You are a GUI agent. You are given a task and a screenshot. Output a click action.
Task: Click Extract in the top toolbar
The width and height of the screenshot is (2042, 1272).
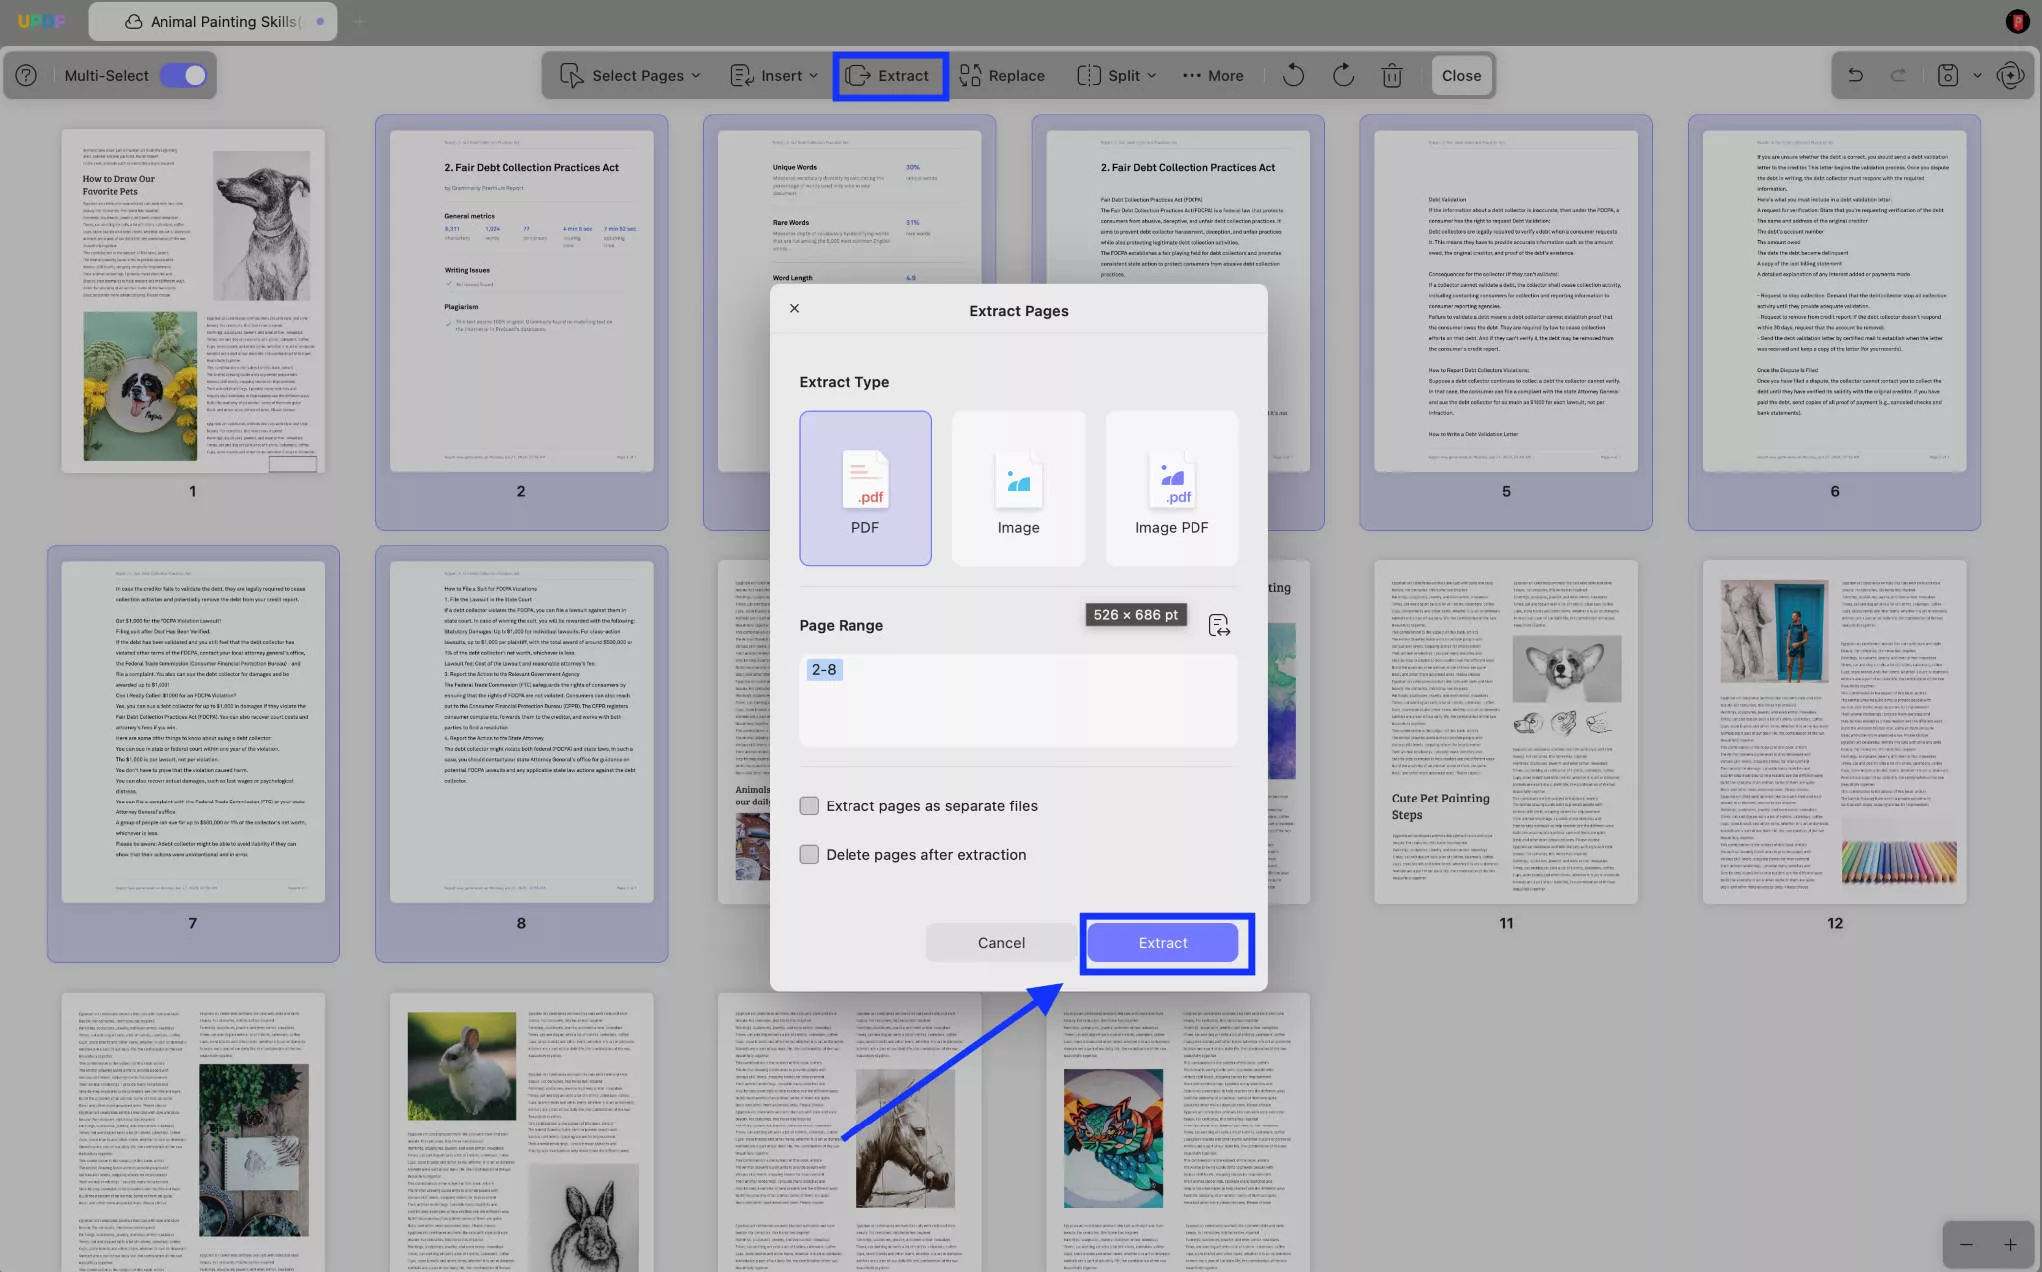tap(889, 76)
